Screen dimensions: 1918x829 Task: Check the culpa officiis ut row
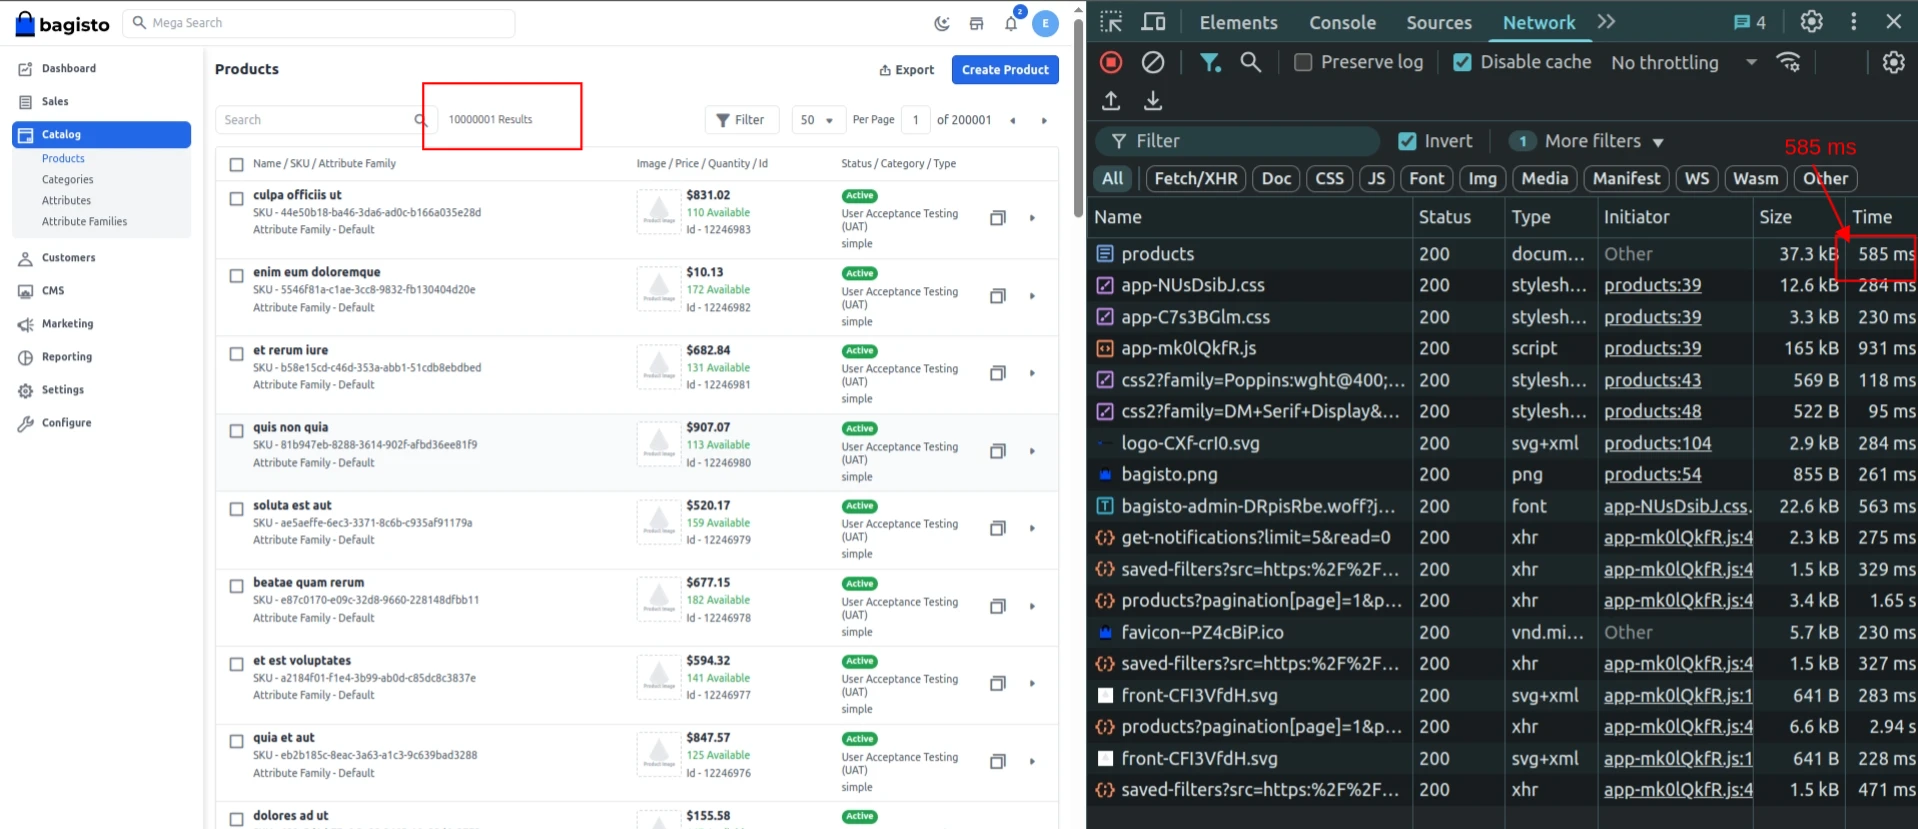tap(236, 198)
